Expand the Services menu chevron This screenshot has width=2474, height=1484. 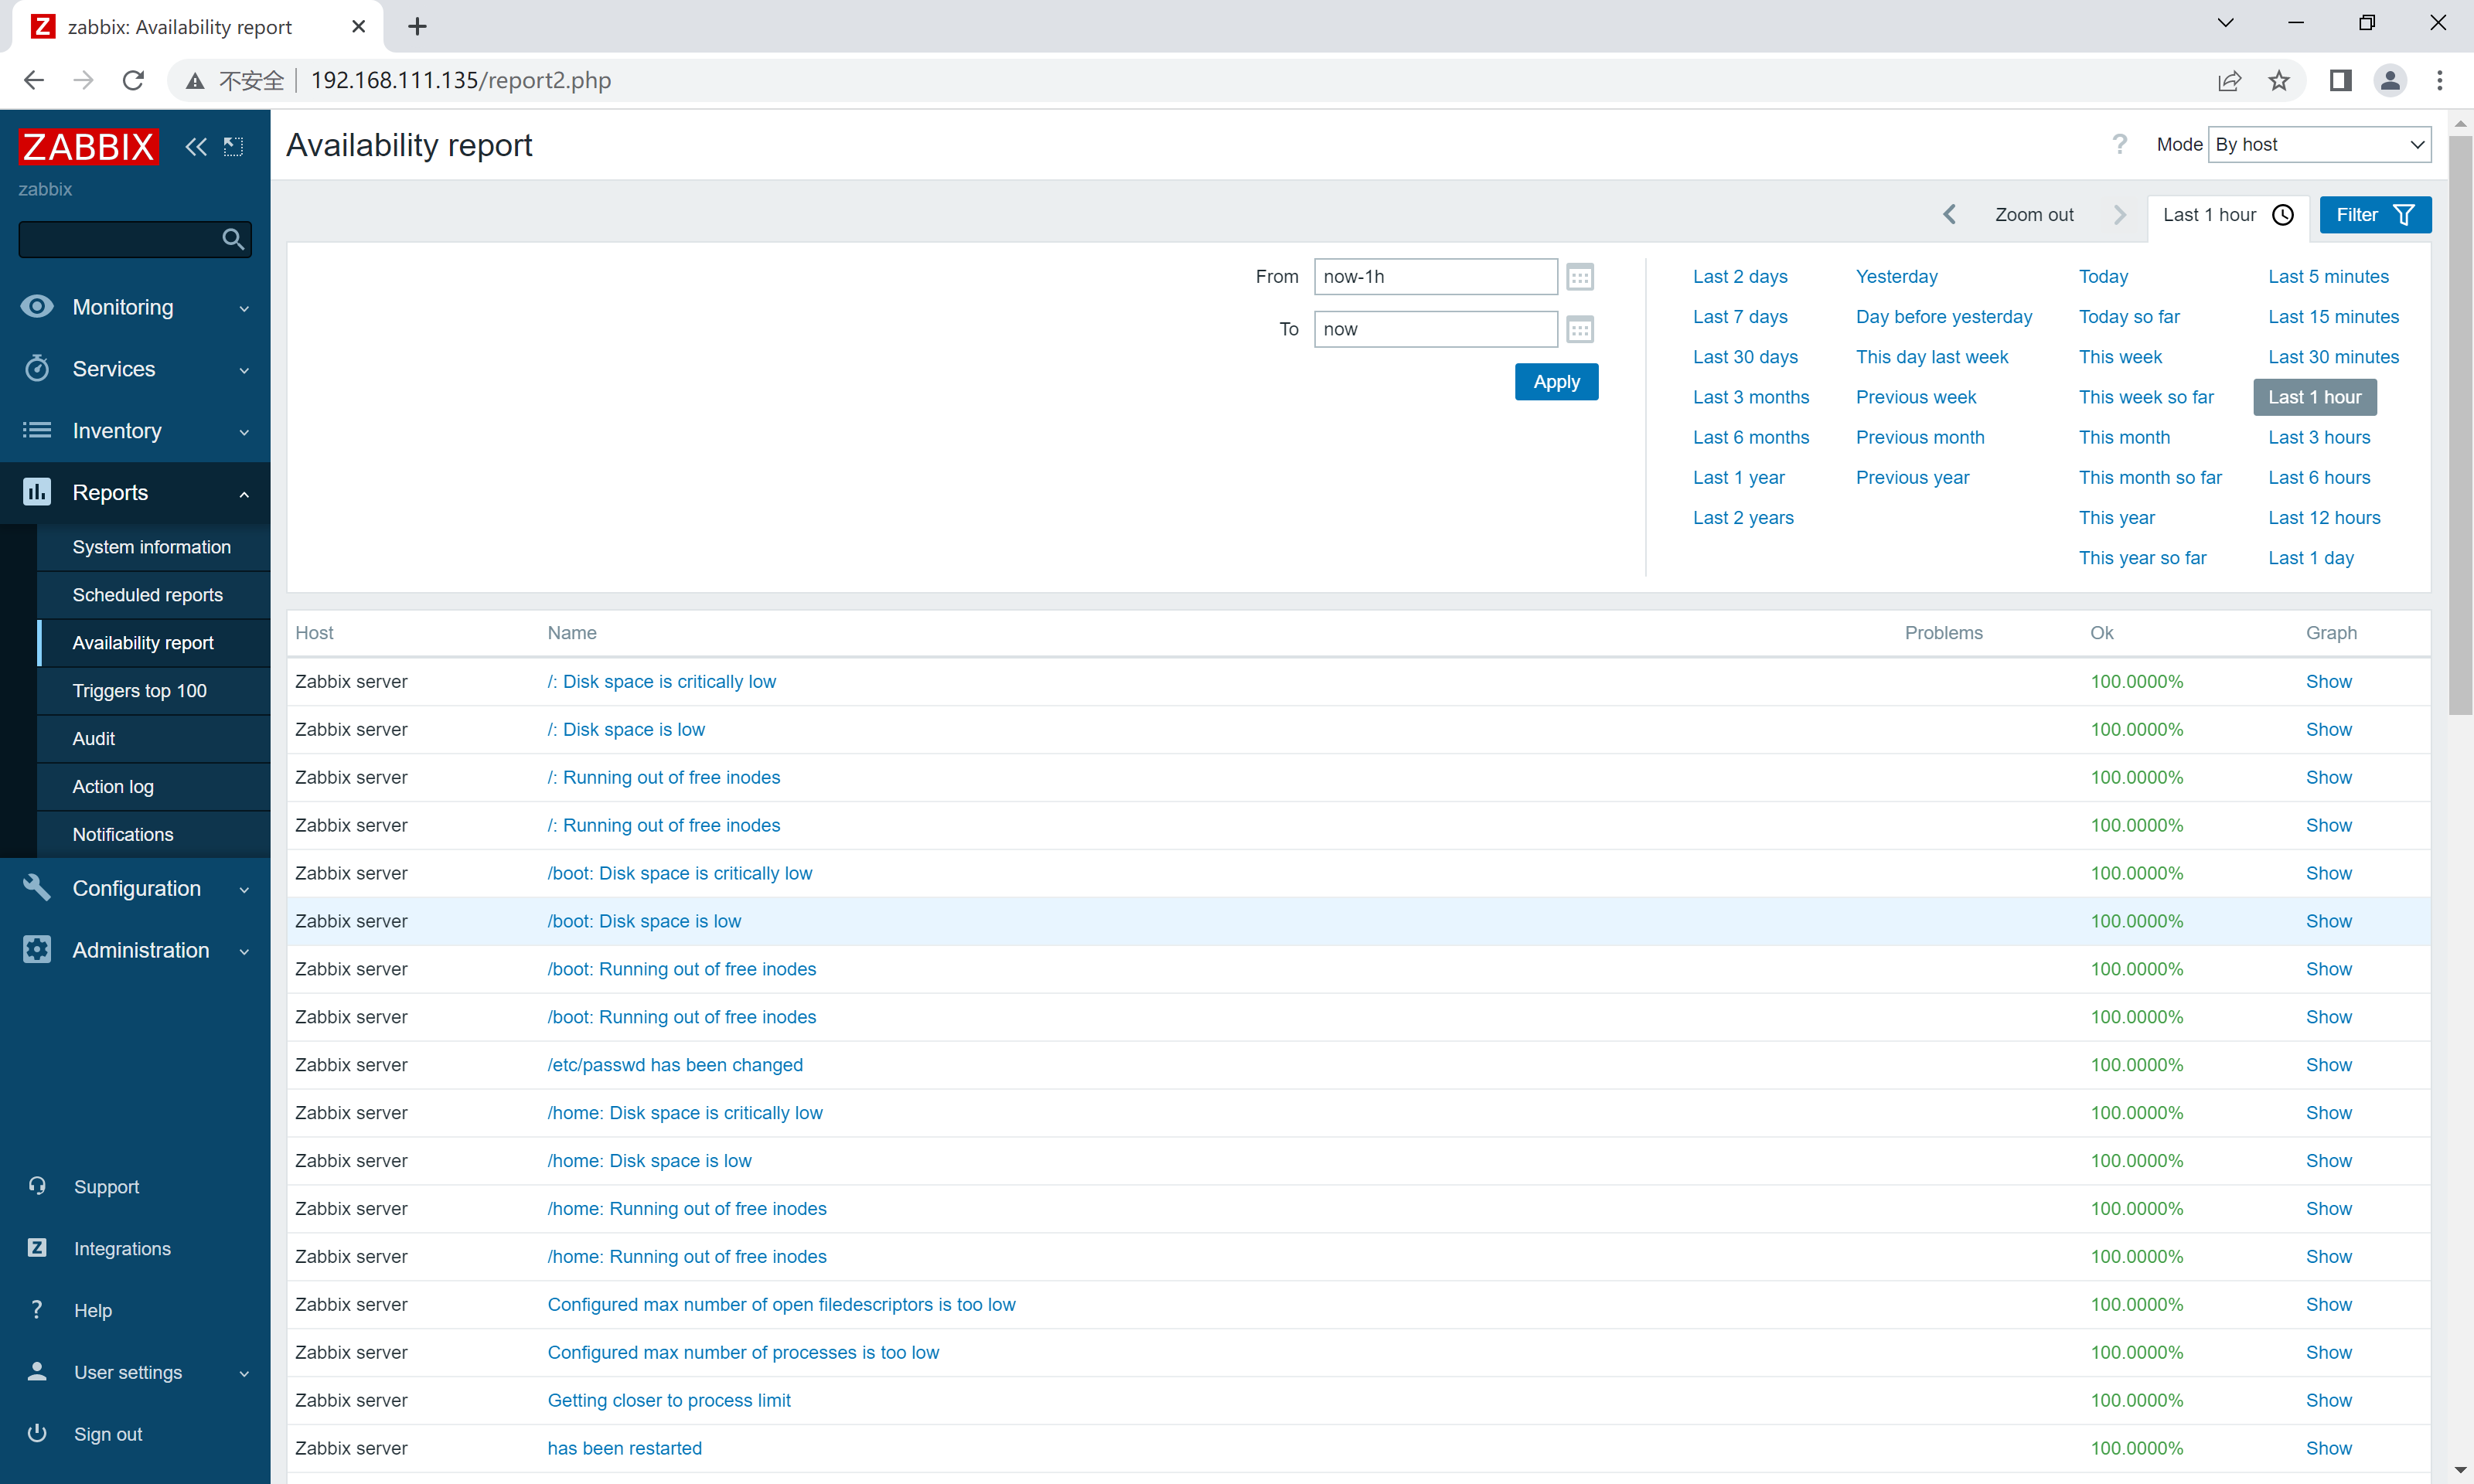(244, 370)
